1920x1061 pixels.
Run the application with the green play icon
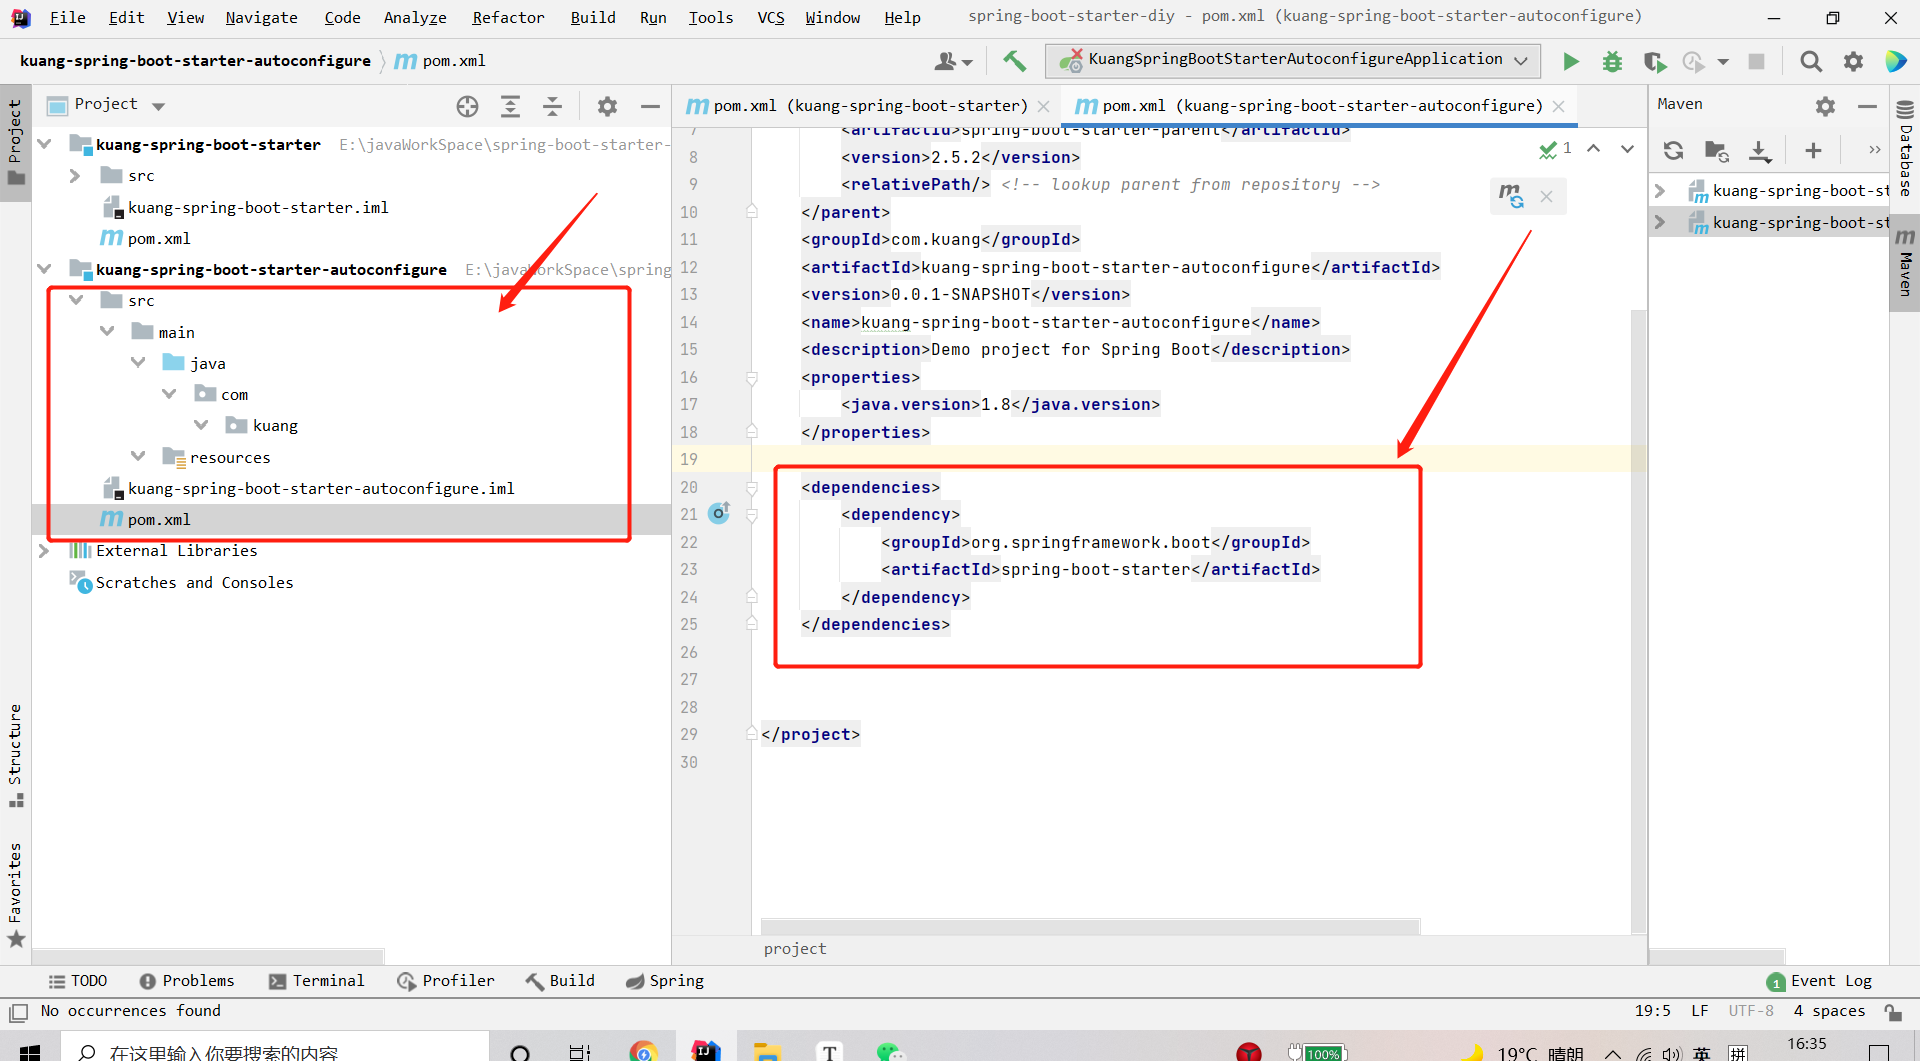[1571, 62]
